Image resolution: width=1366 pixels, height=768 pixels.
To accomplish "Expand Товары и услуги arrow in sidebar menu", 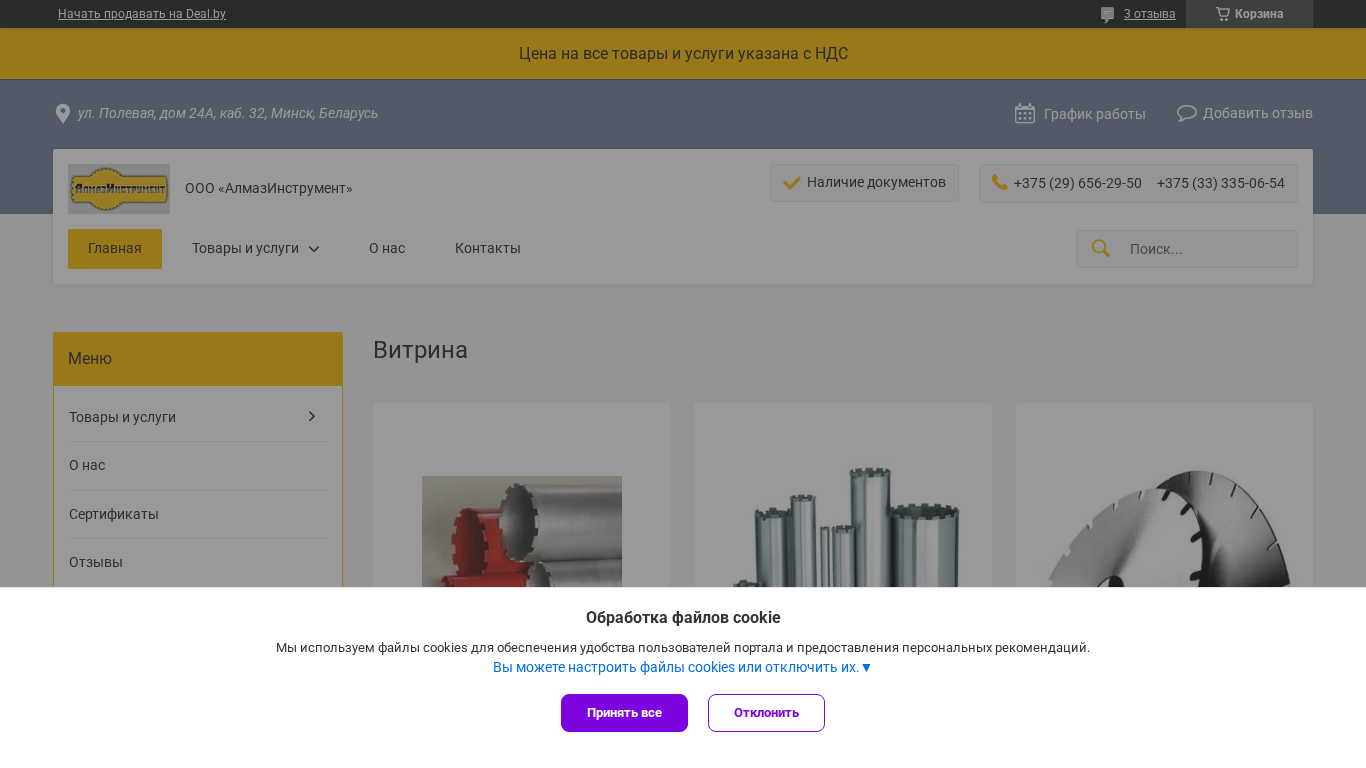I will [x=312, y=417].
